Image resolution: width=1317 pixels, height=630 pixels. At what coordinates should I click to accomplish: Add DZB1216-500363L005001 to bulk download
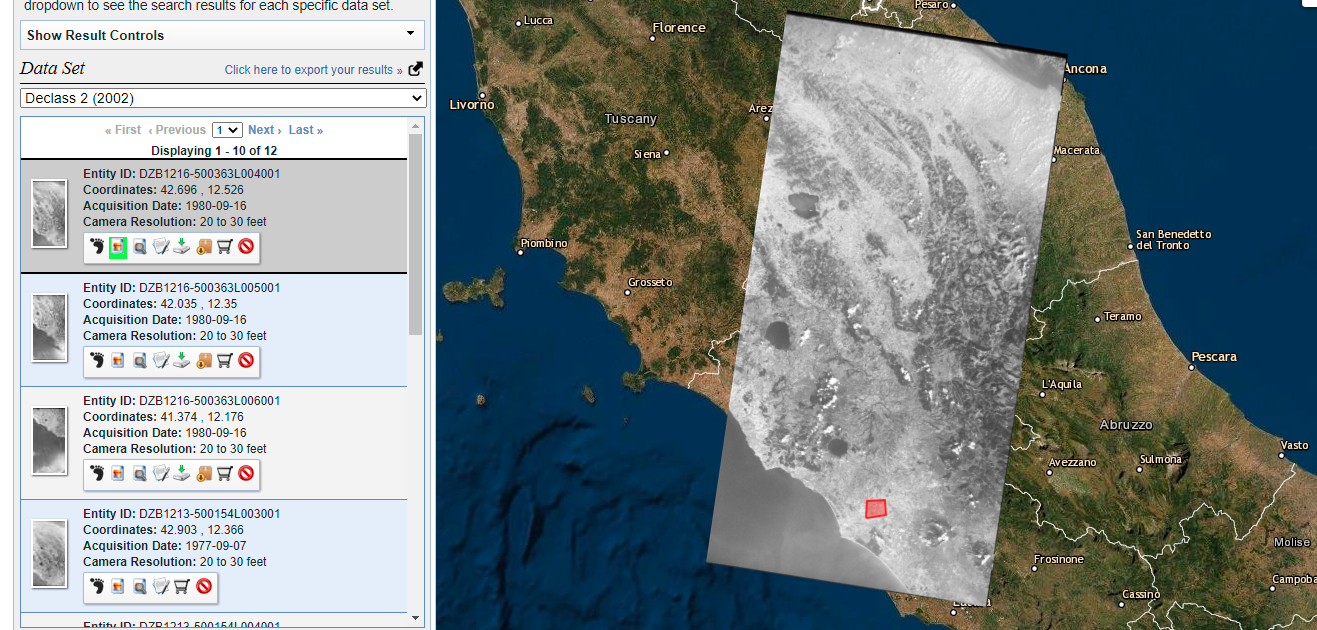click(204, 360)
